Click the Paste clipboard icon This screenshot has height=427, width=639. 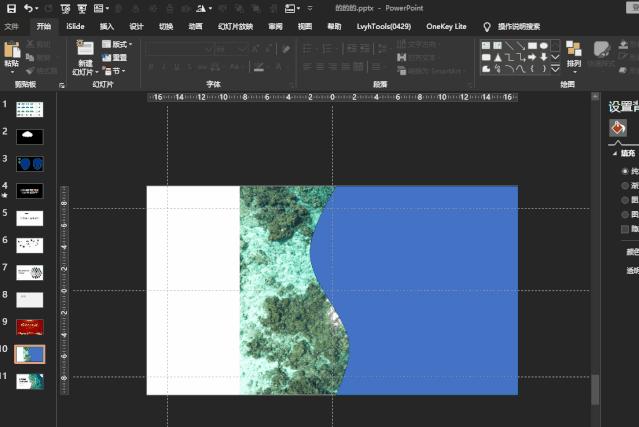point(11,52)
